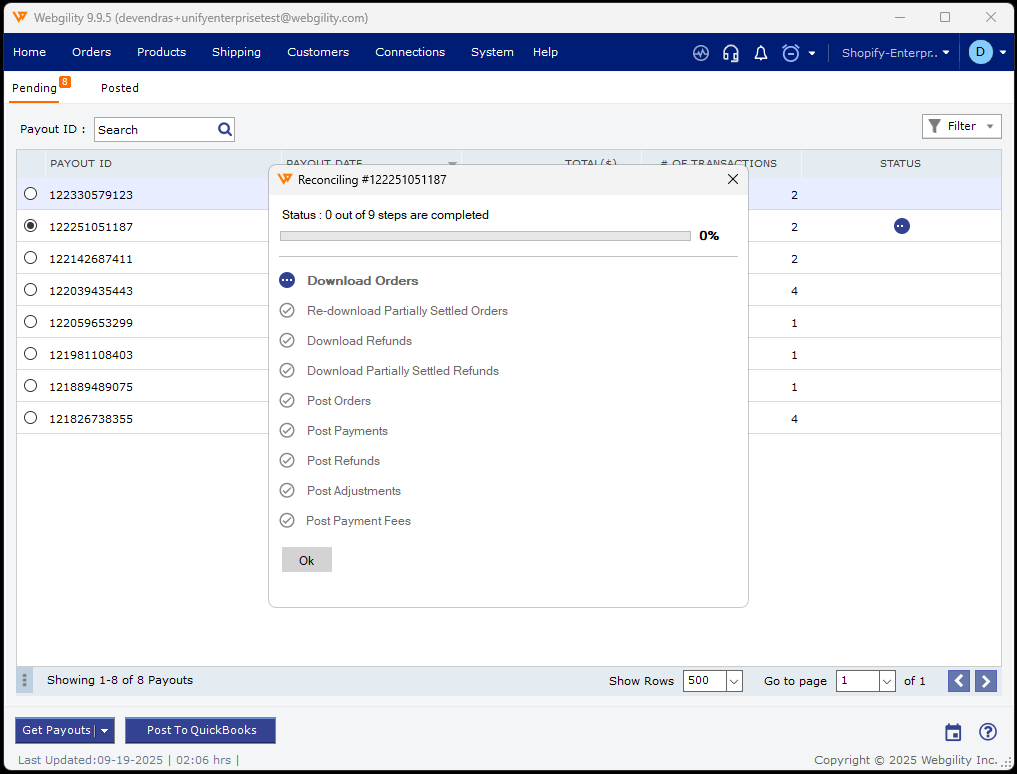Open the Show Rows 500 dropdown
The height and width of the screenshot is (774, 1017).
point(734,681)
